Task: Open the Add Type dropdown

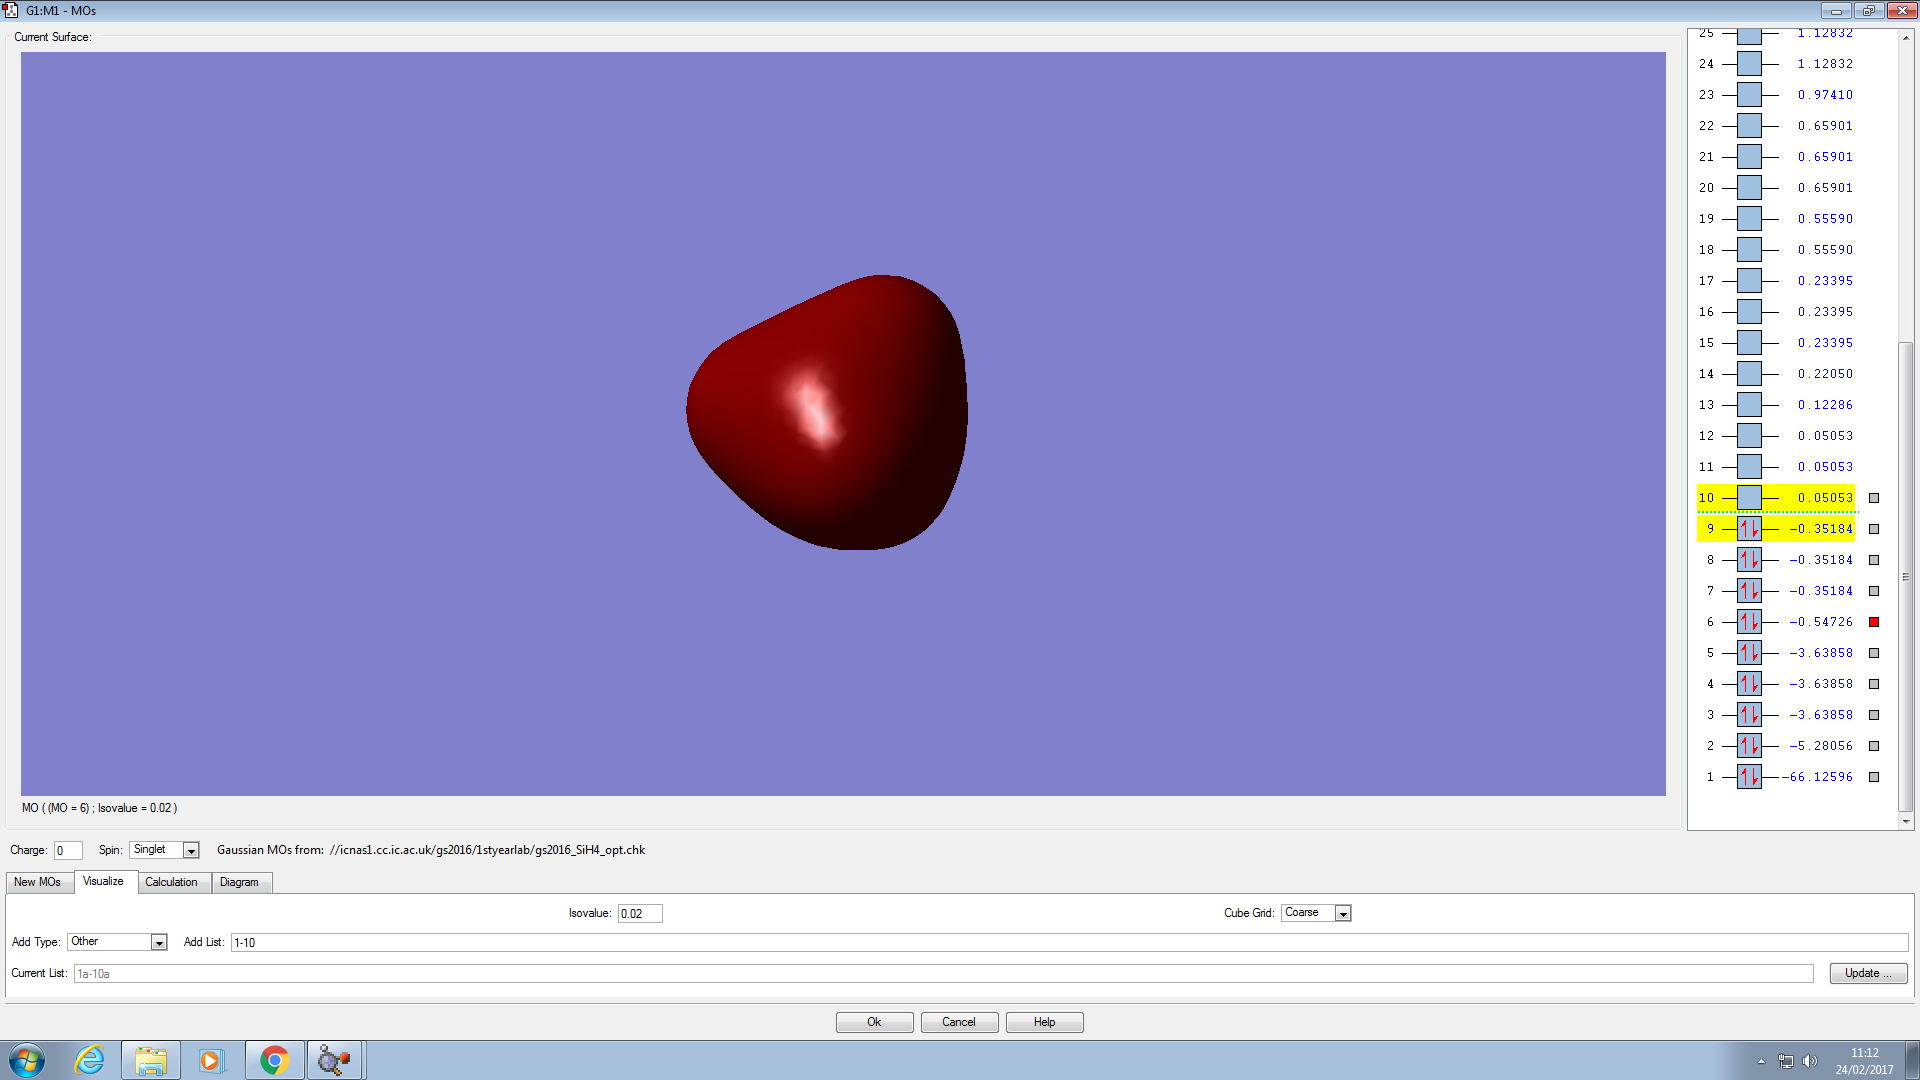Action: tap(158, 942)
